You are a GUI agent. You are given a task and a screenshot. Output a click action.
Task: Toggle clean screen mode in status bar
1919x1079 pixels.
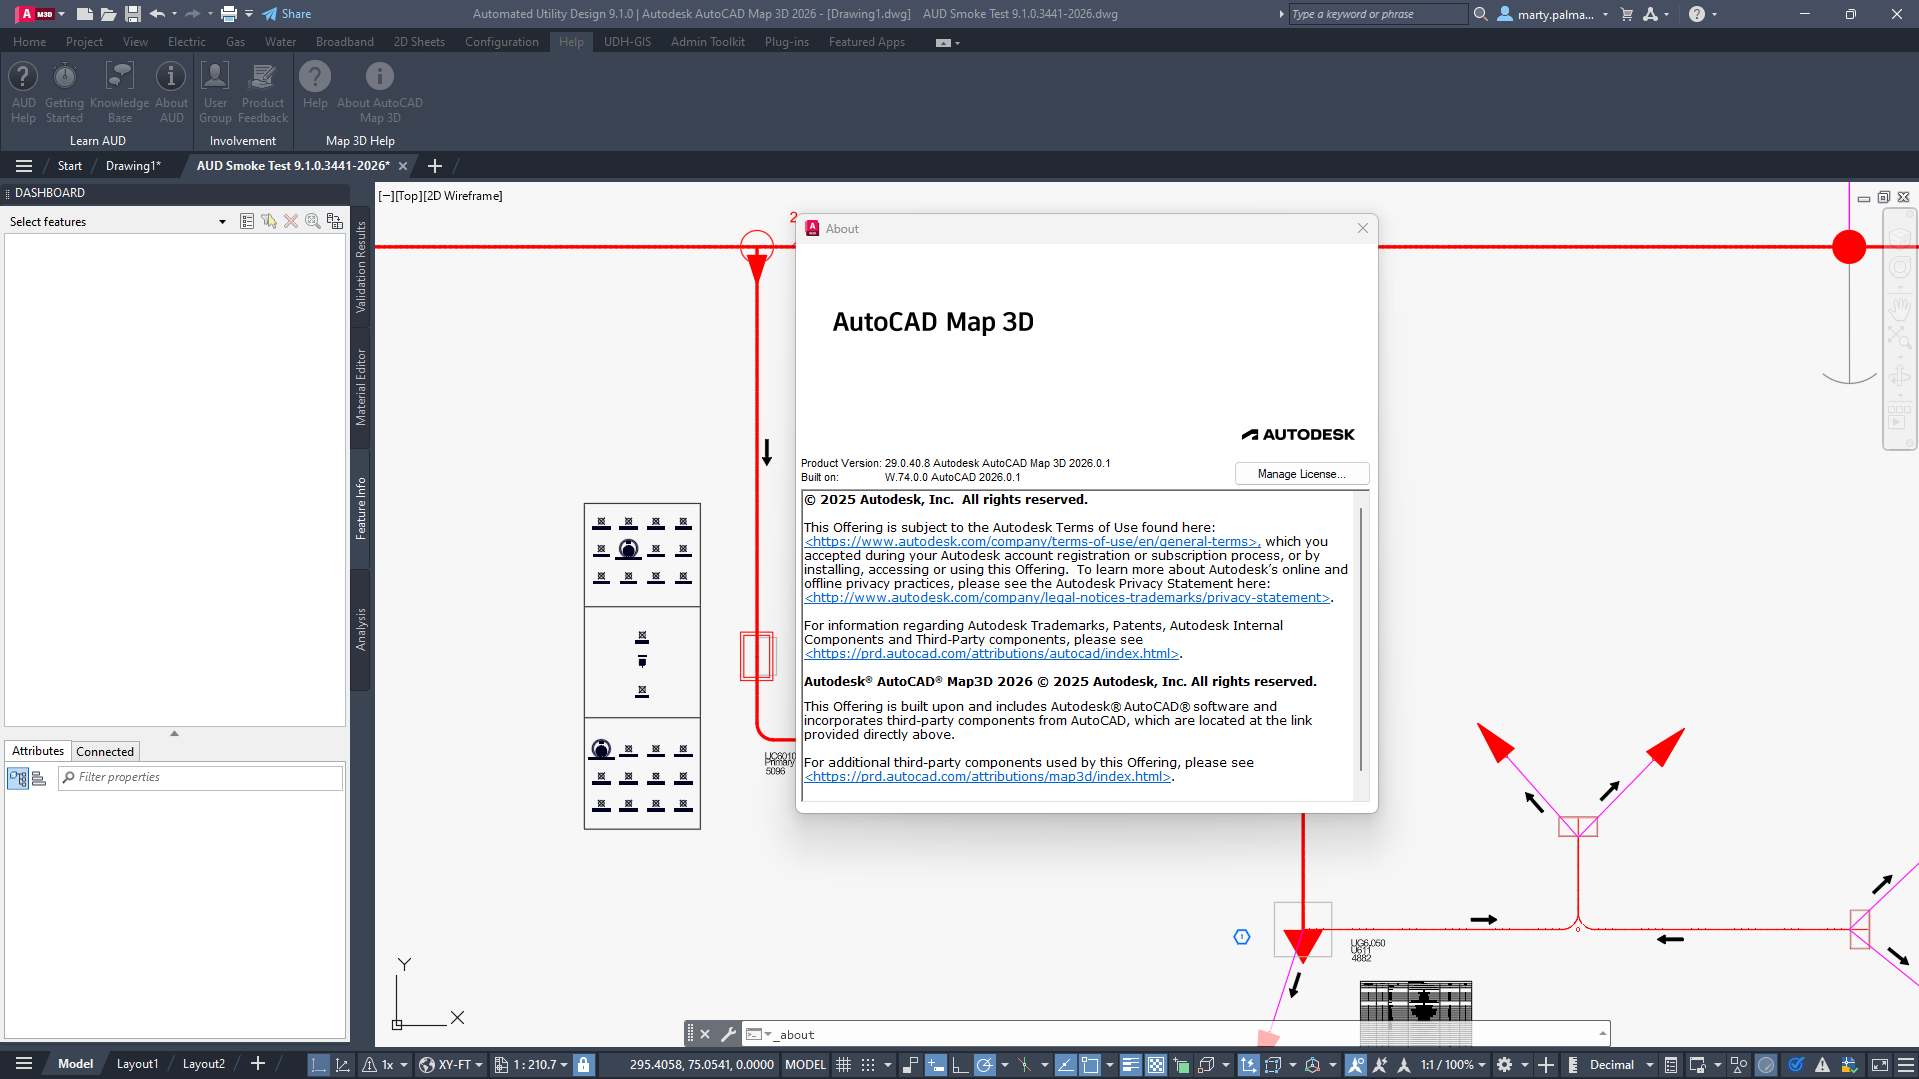[1880, 1065]
